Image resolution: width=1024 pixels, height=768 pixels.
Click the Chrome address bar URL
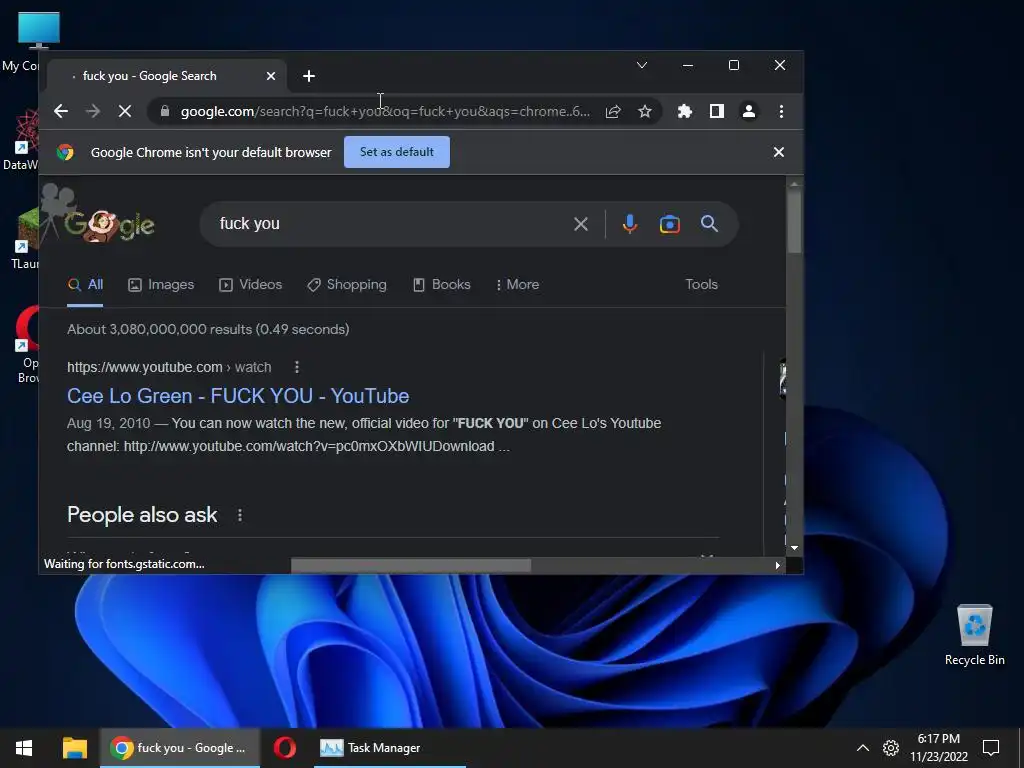[x=385, y=112]
